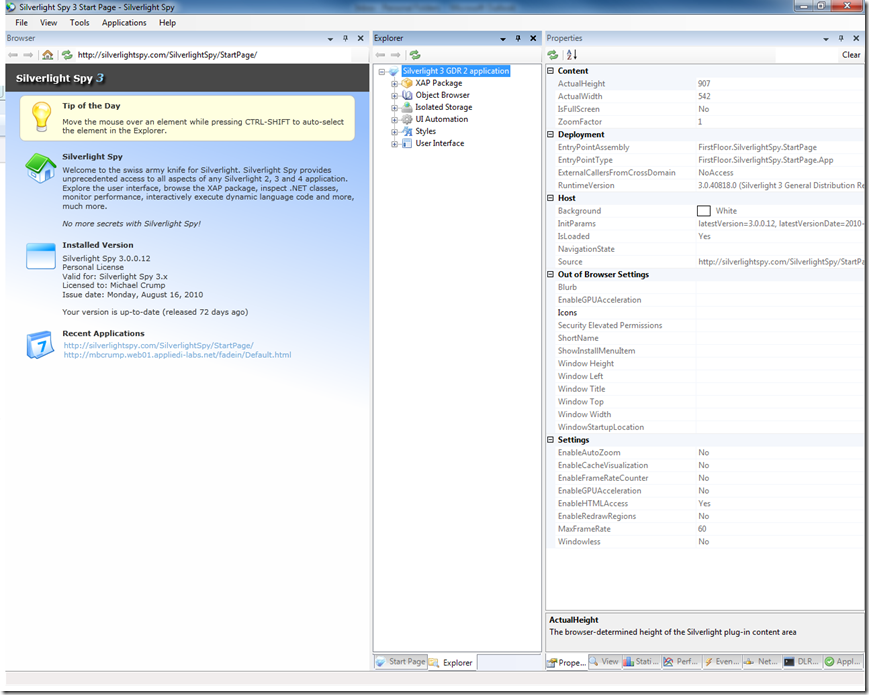Refresh the Explorer tree

(x=415, y=55)
